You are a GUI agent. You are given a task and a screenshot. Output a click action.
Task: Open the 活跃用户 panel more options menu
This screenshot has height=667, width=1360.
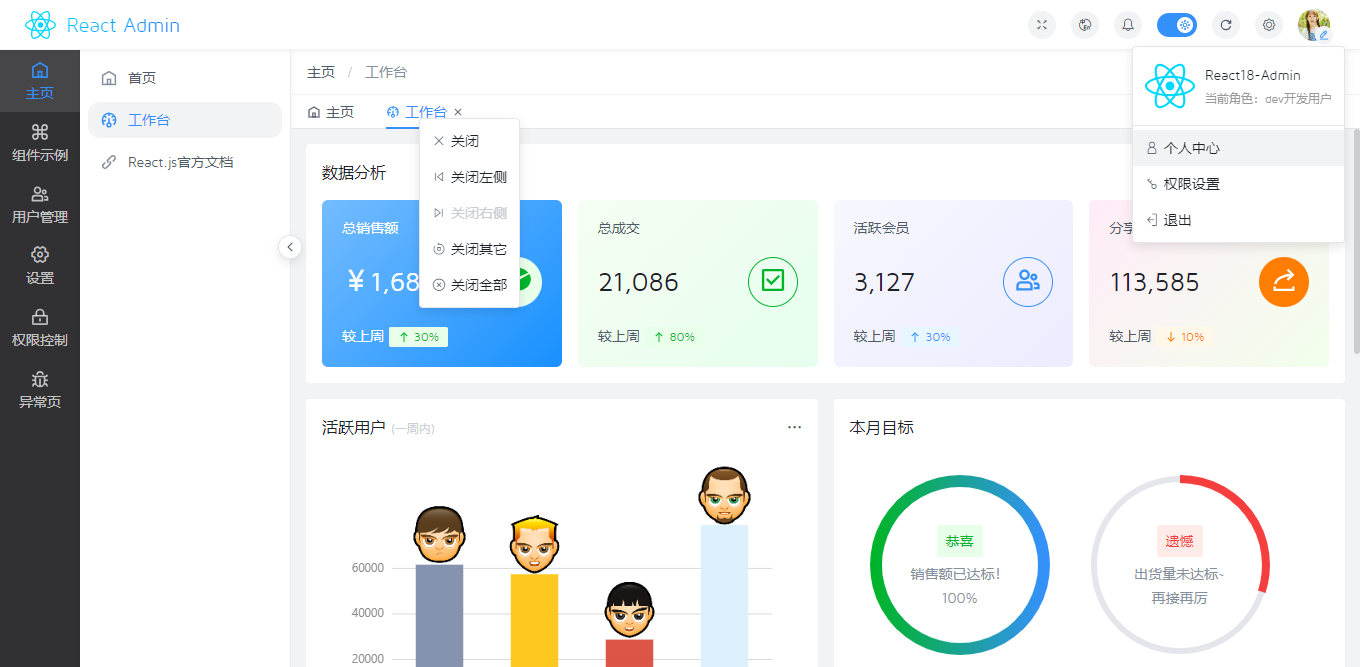click(x=794, y=426)
